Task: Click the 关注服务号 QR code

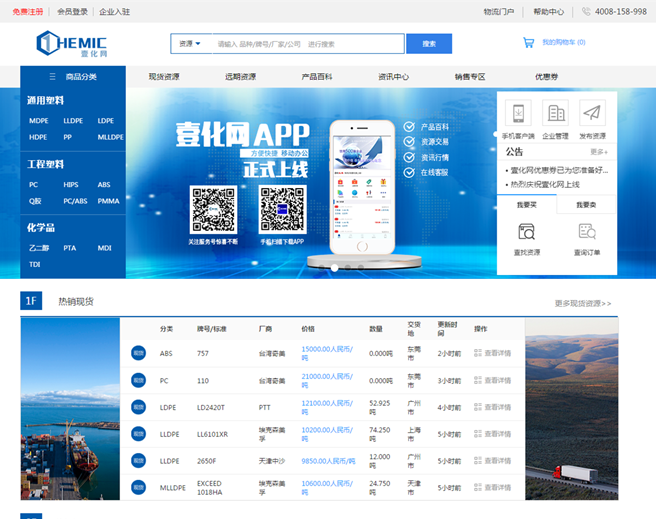Action: coord(213,210)
